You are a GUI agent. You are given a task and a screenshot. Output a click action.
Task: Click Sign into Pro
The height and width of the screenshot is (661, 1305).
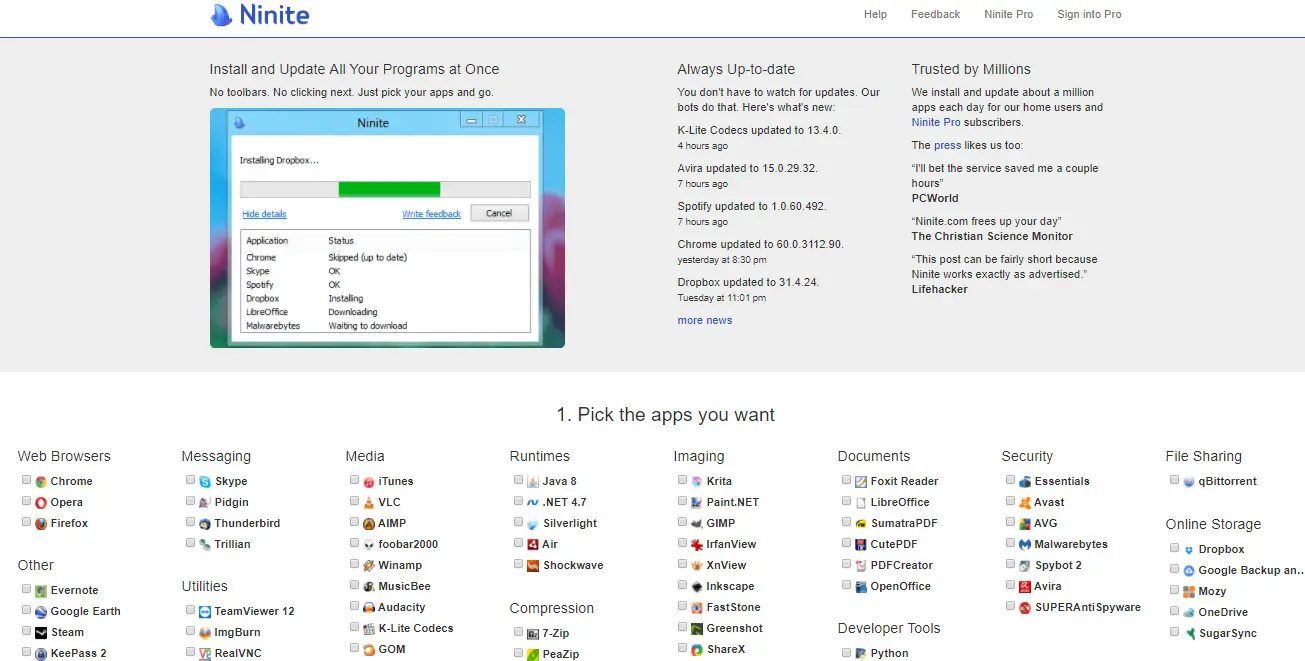pyautogui.click(x=1089, y=14)
